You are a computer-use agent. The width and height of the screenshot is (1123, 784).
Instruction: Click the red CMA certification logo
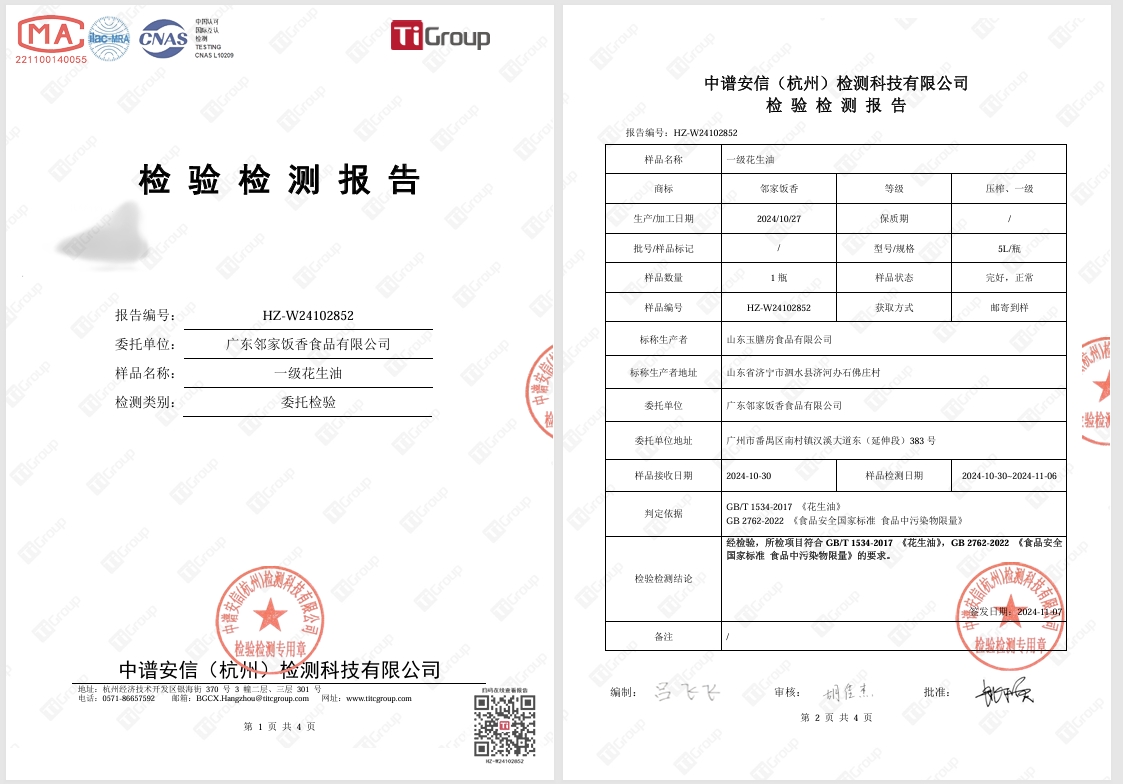coord(50,35)
